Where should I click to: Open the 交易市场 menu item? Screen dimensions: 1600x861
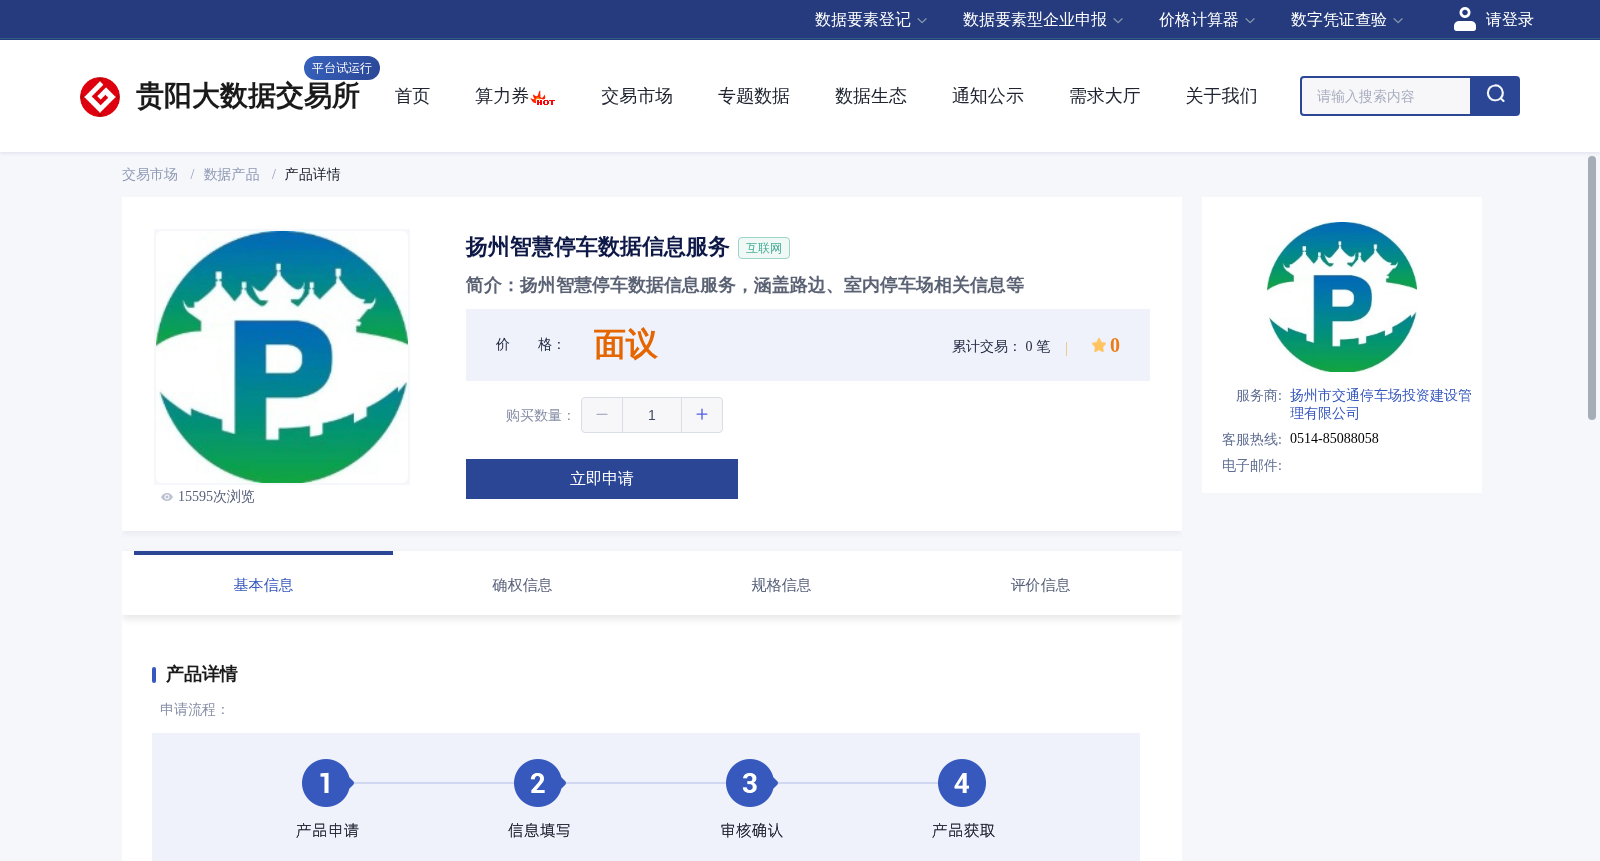[x=636, y=96]
